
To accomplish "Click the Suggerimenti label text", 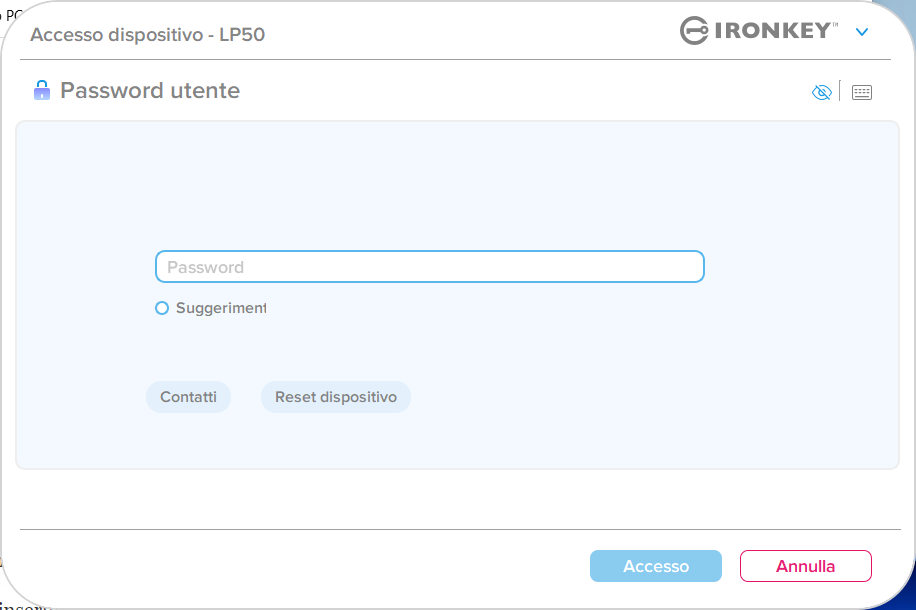I will 220,309.
